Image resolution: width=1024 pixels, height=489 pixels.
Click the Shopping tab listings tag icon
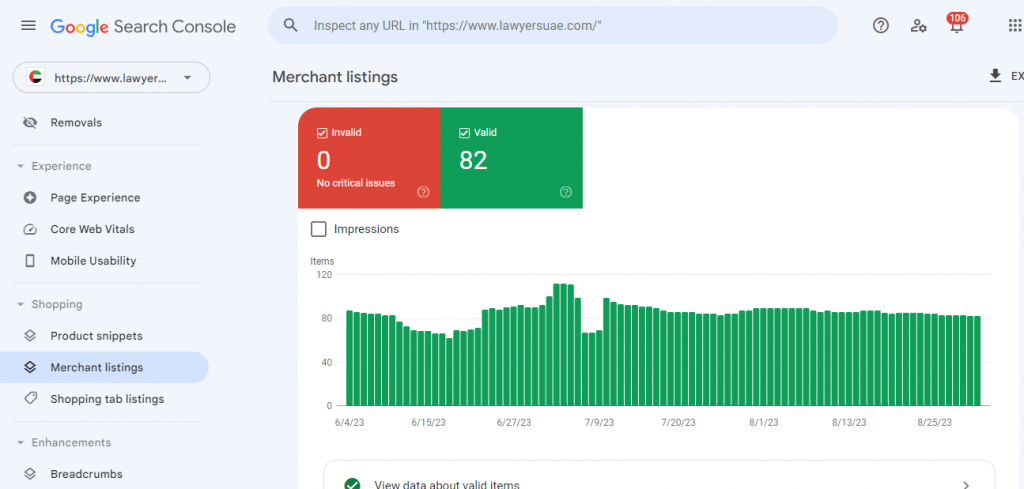[30, 399]
